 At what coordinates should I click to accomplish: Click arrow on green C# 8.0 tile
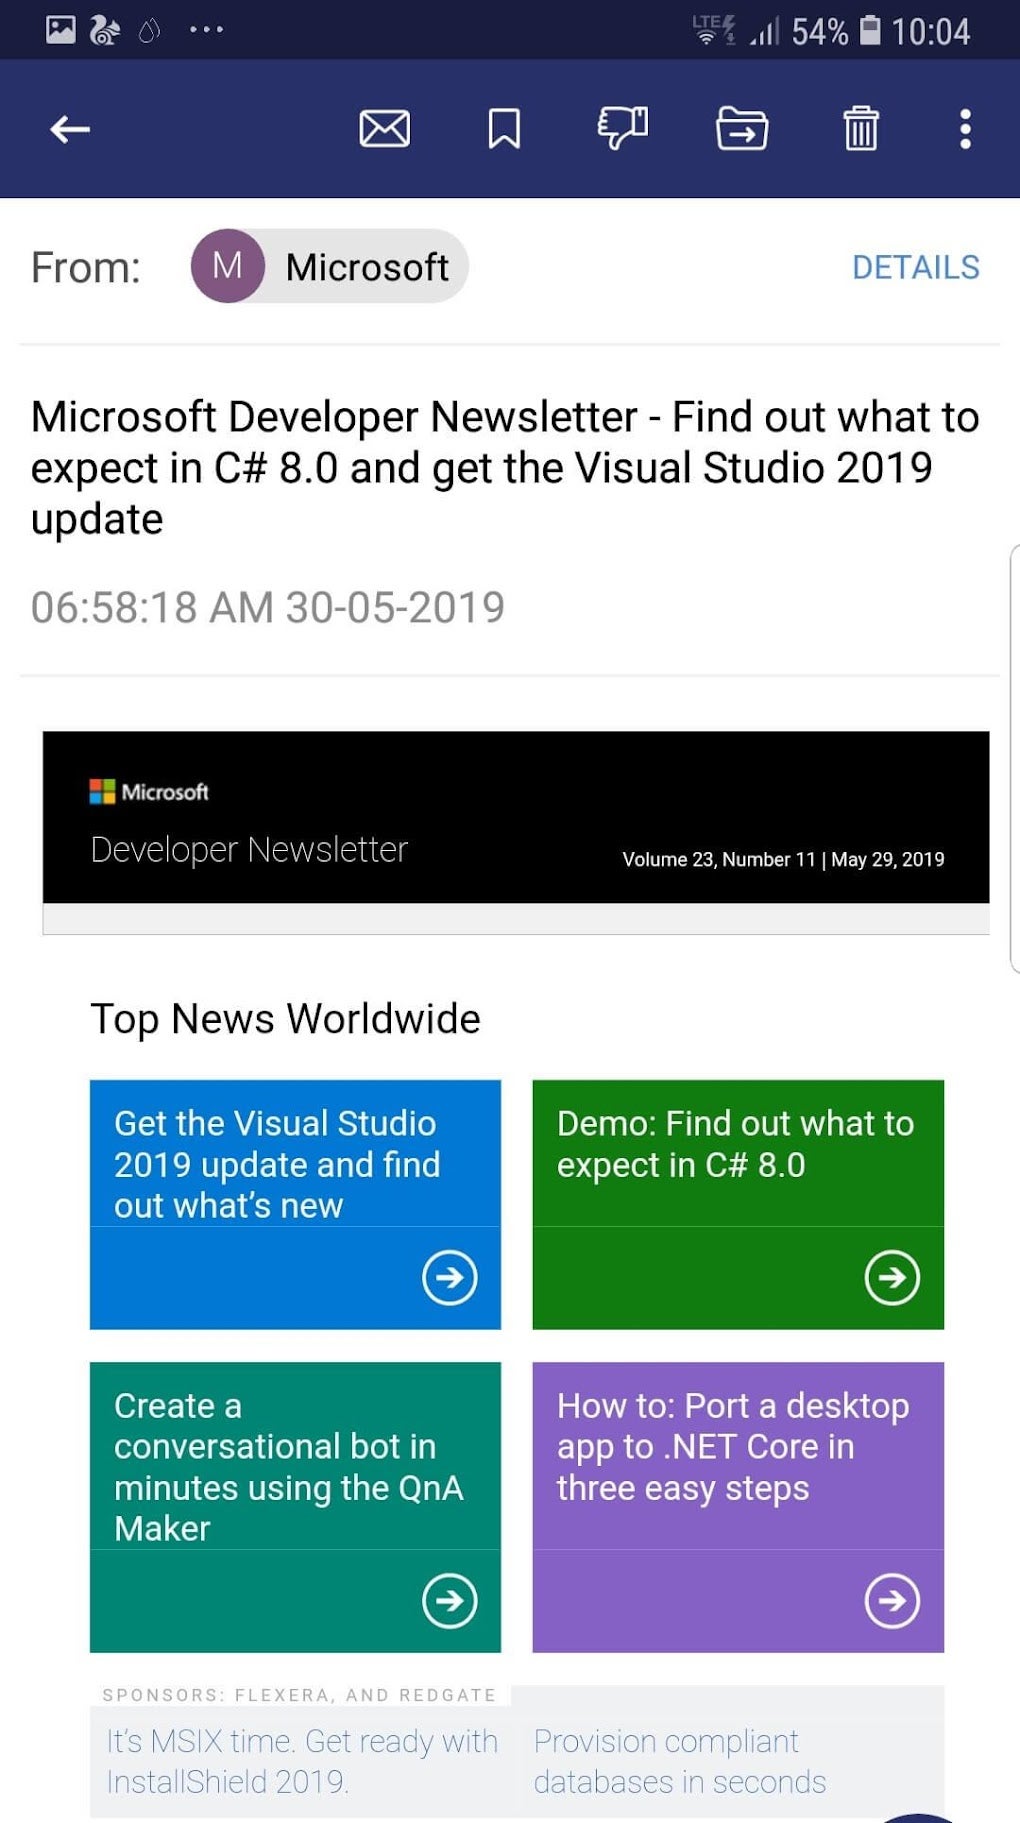(892, 1277)
